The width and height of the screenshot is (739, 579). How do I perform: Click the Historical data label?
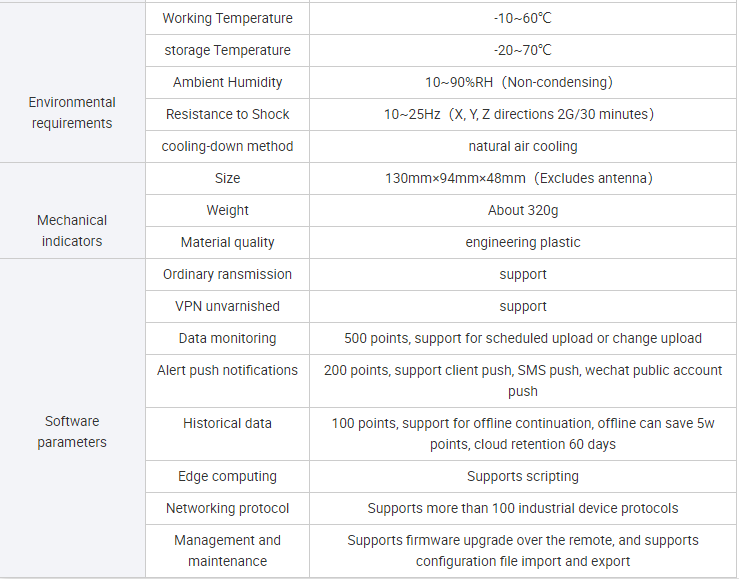[x=228, y=423]
